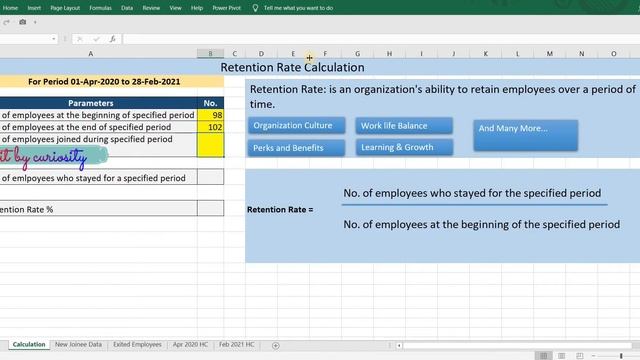Click the Learning & Growth shape button
640x360 pixels.
(404, 147)
